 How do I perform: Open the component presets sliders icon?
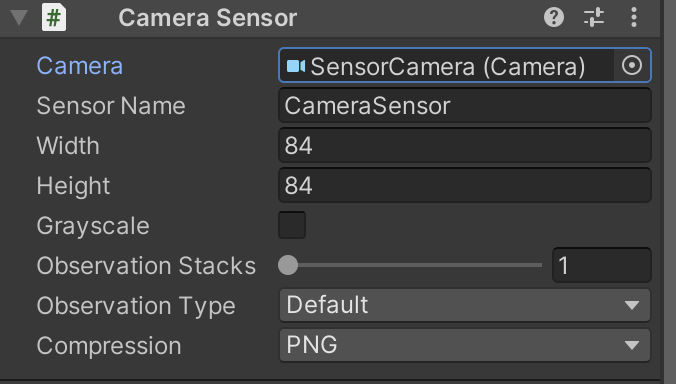pos(594,18)
